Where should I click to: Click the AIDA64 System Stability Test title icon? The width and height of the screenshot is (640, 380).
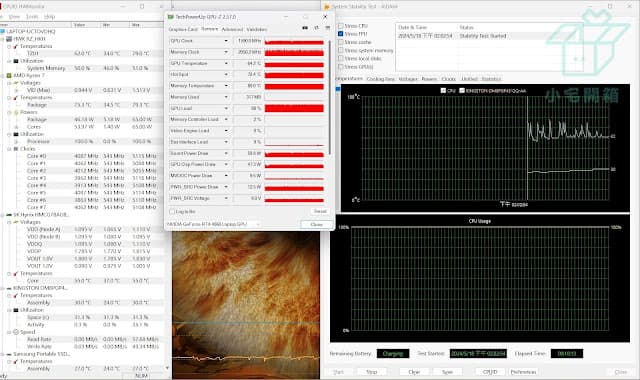click(x=327, y=7)
